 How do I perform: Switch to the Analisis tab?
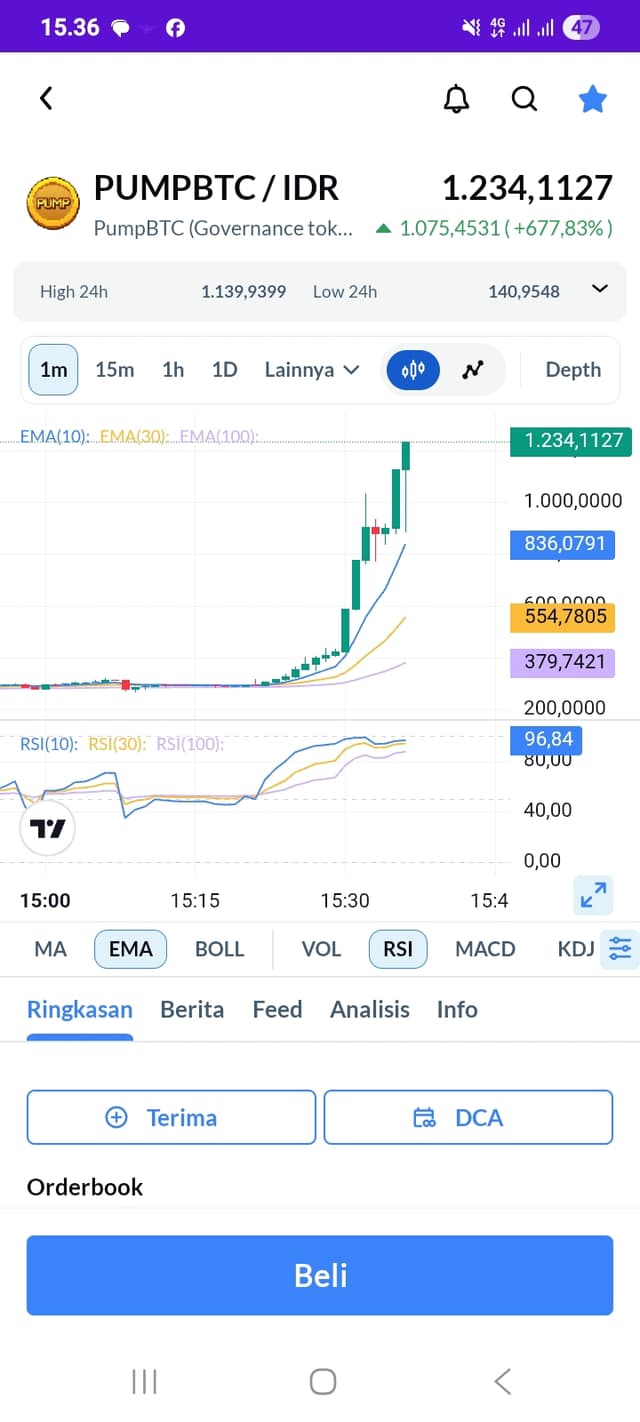click(370, 1010)
